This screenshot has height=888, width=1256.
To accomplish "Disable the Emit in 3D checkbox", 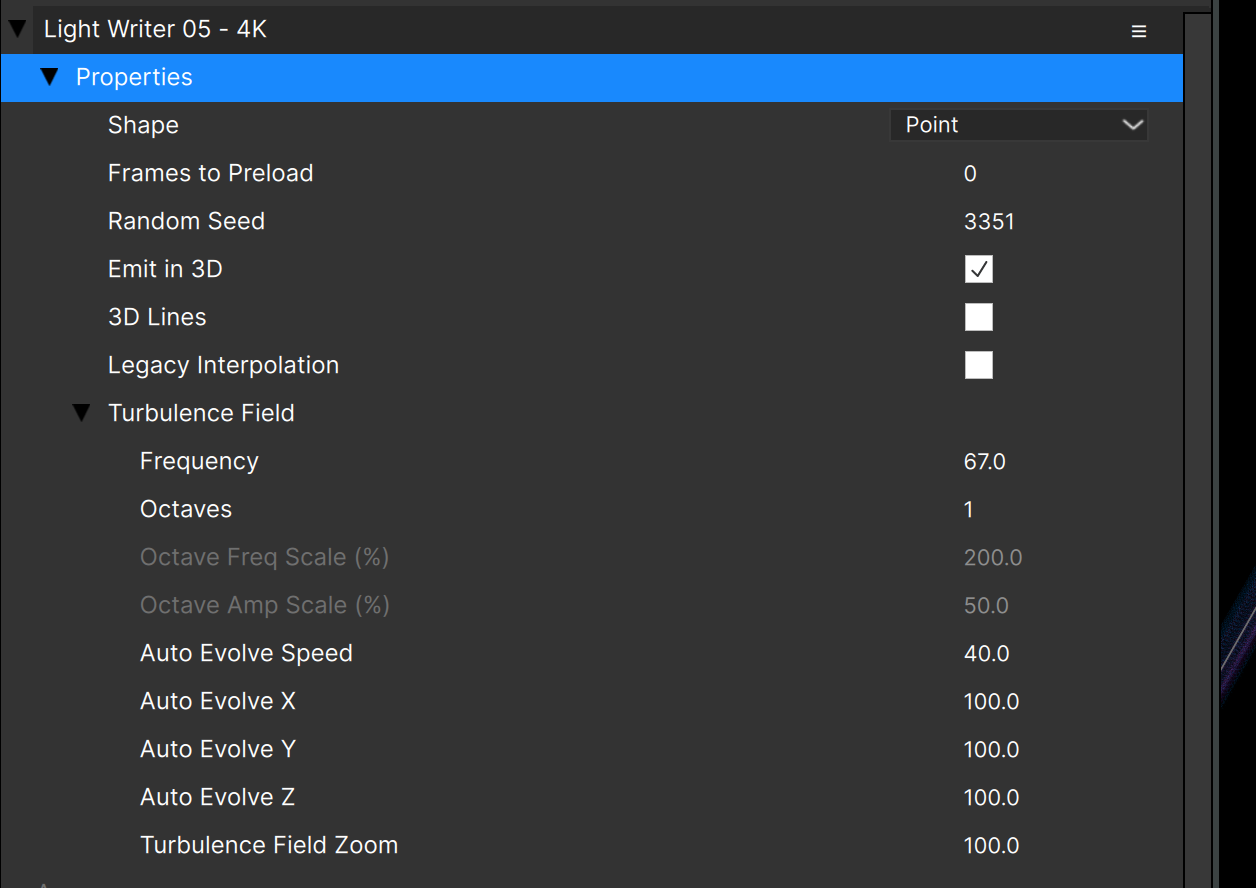I will 978,268.
